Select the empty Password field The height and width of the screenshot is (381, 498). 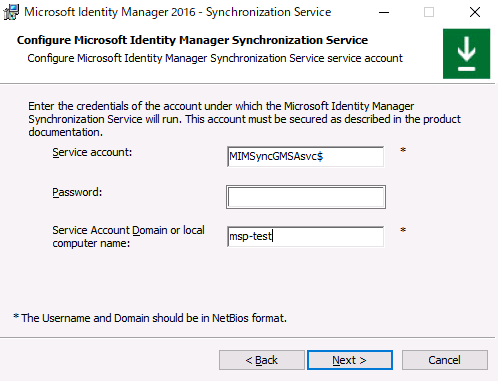pos(306,197)
